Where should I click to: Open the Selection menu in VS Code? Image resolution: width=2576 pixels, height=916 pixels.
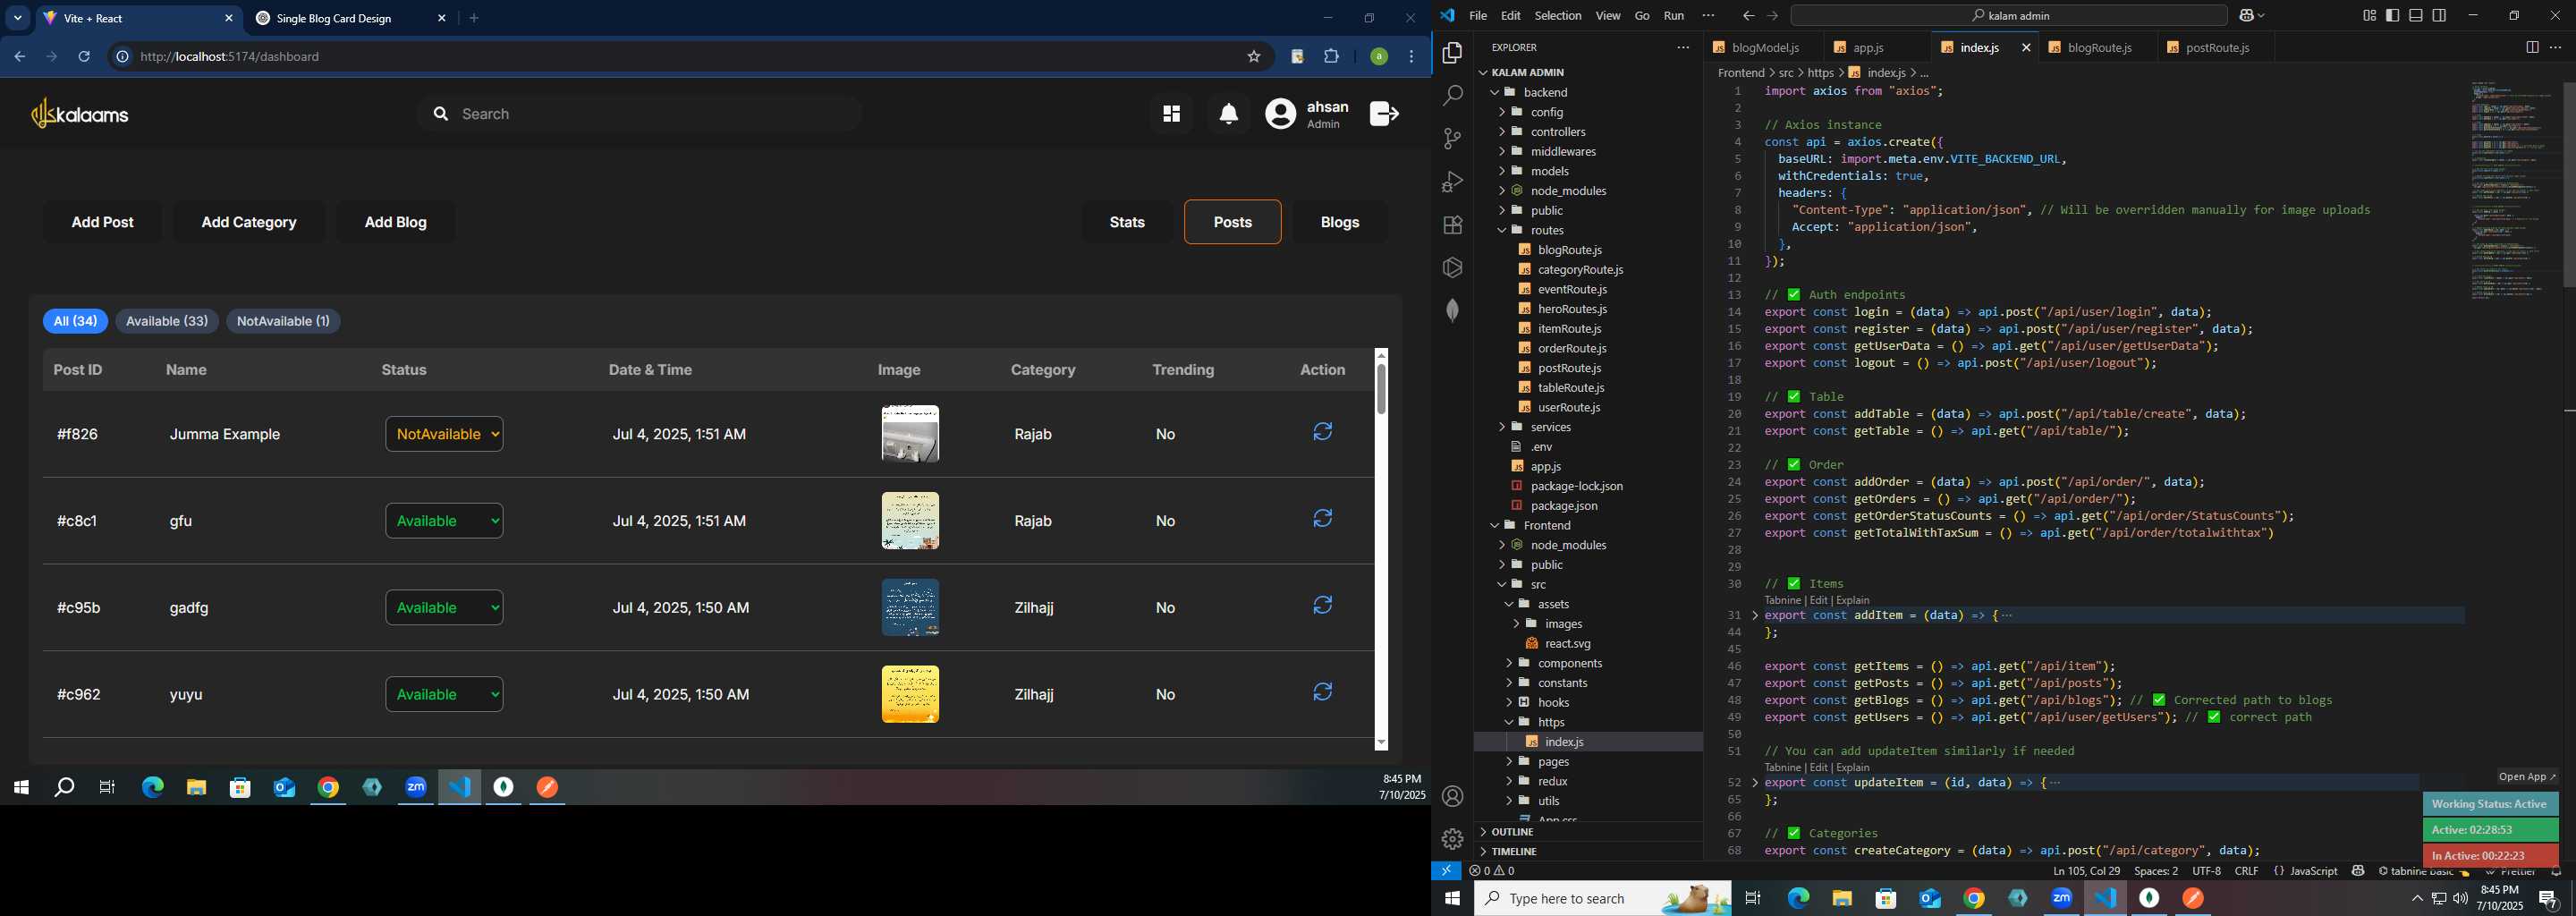pos(1558,16)
